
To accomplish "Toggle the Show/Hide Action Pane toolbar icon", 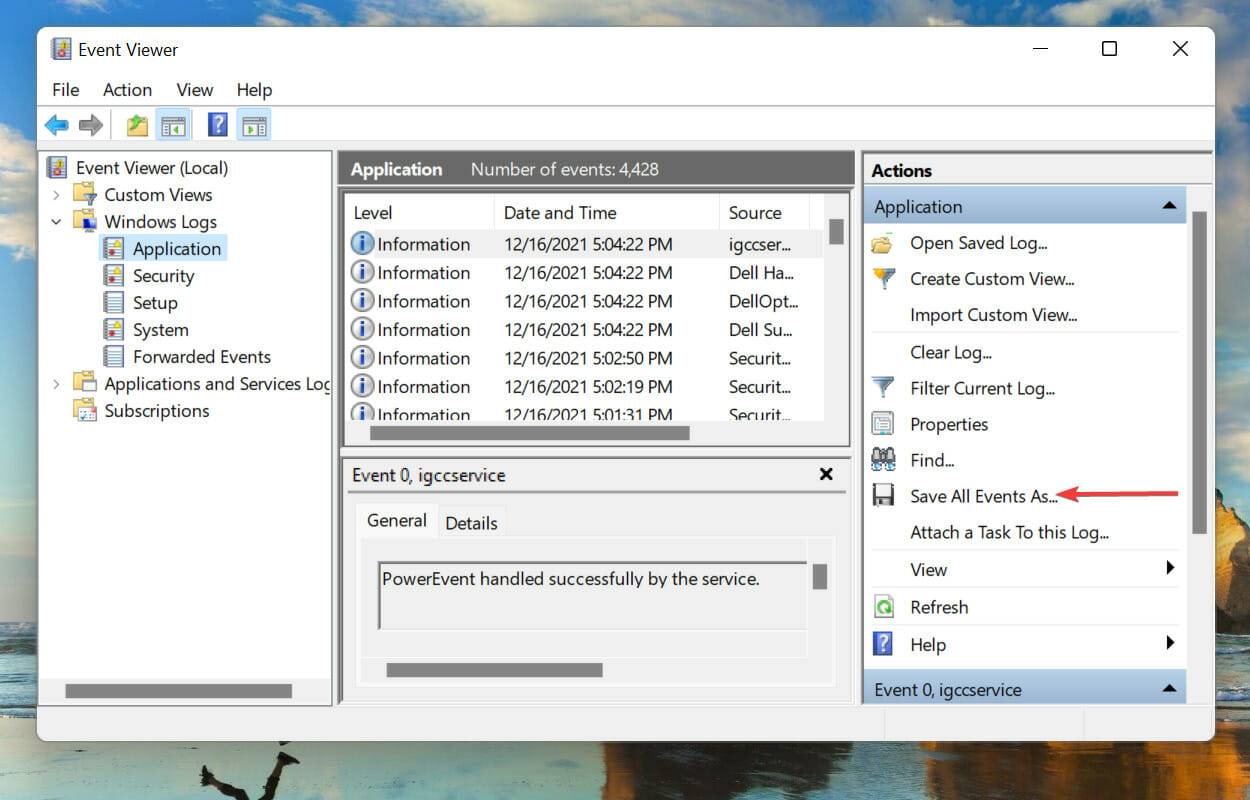I will [x=254, y=125].
